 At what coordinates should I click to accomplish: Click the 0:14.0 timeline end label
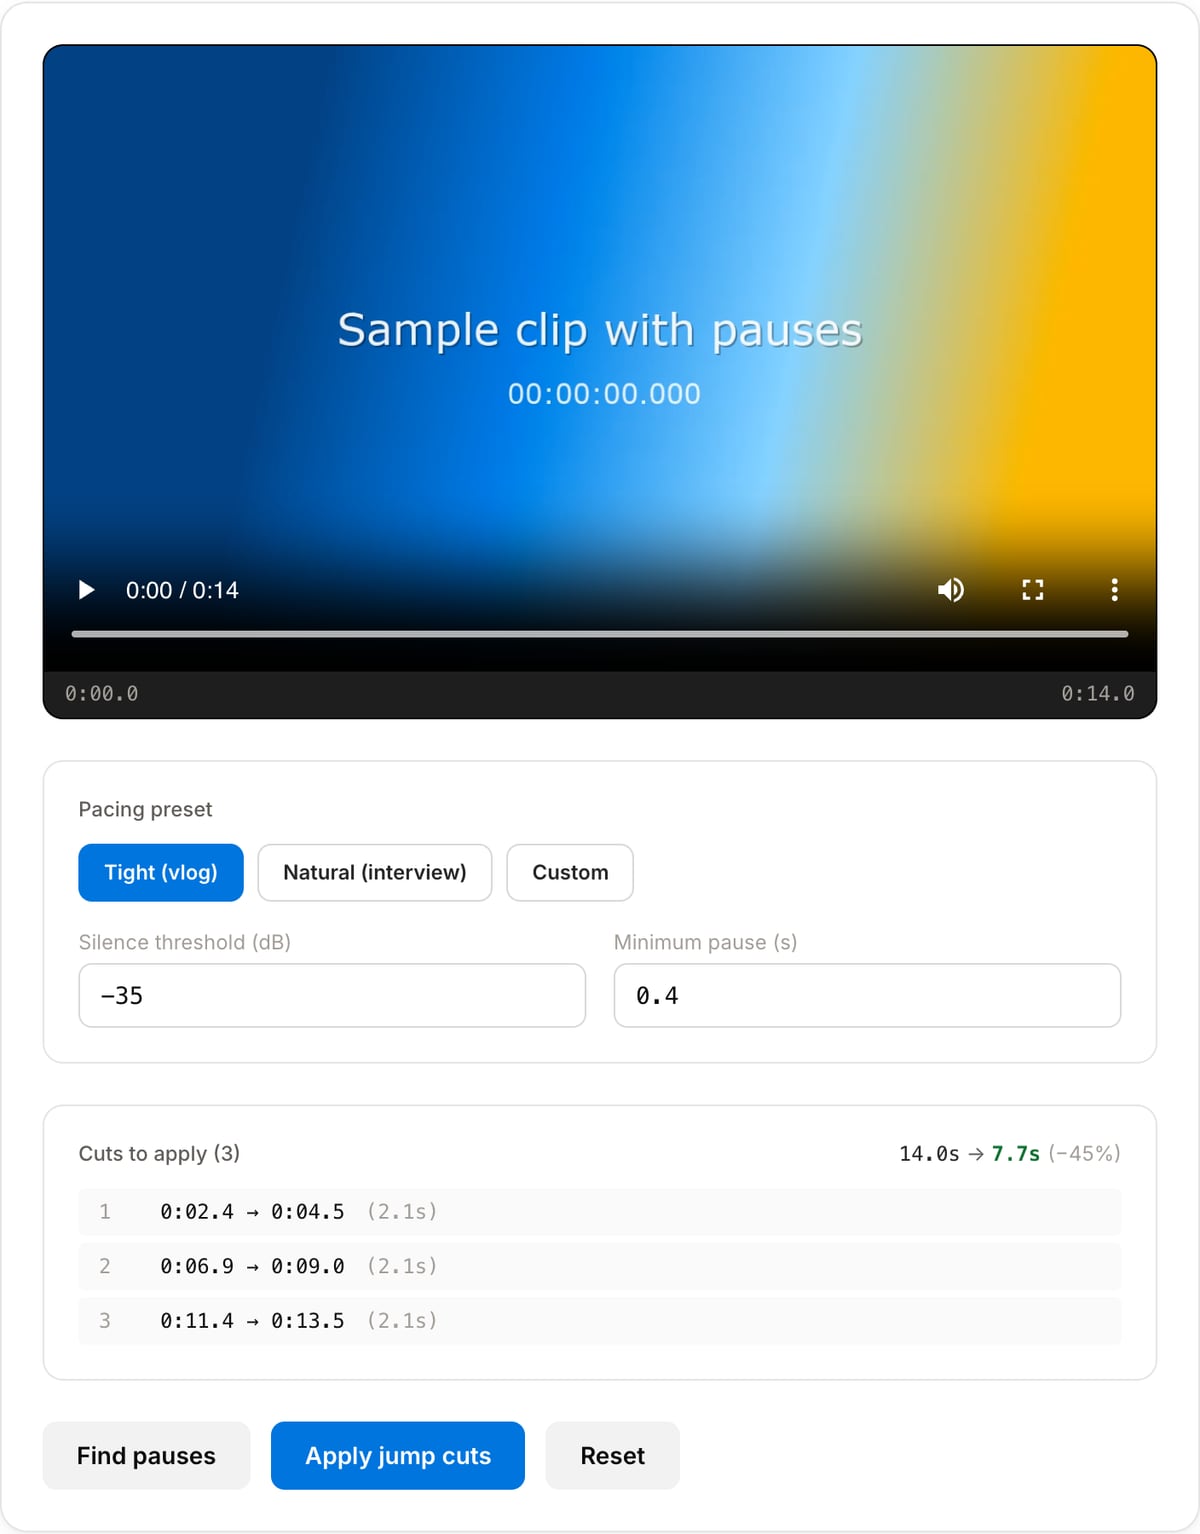(1098, 694)
